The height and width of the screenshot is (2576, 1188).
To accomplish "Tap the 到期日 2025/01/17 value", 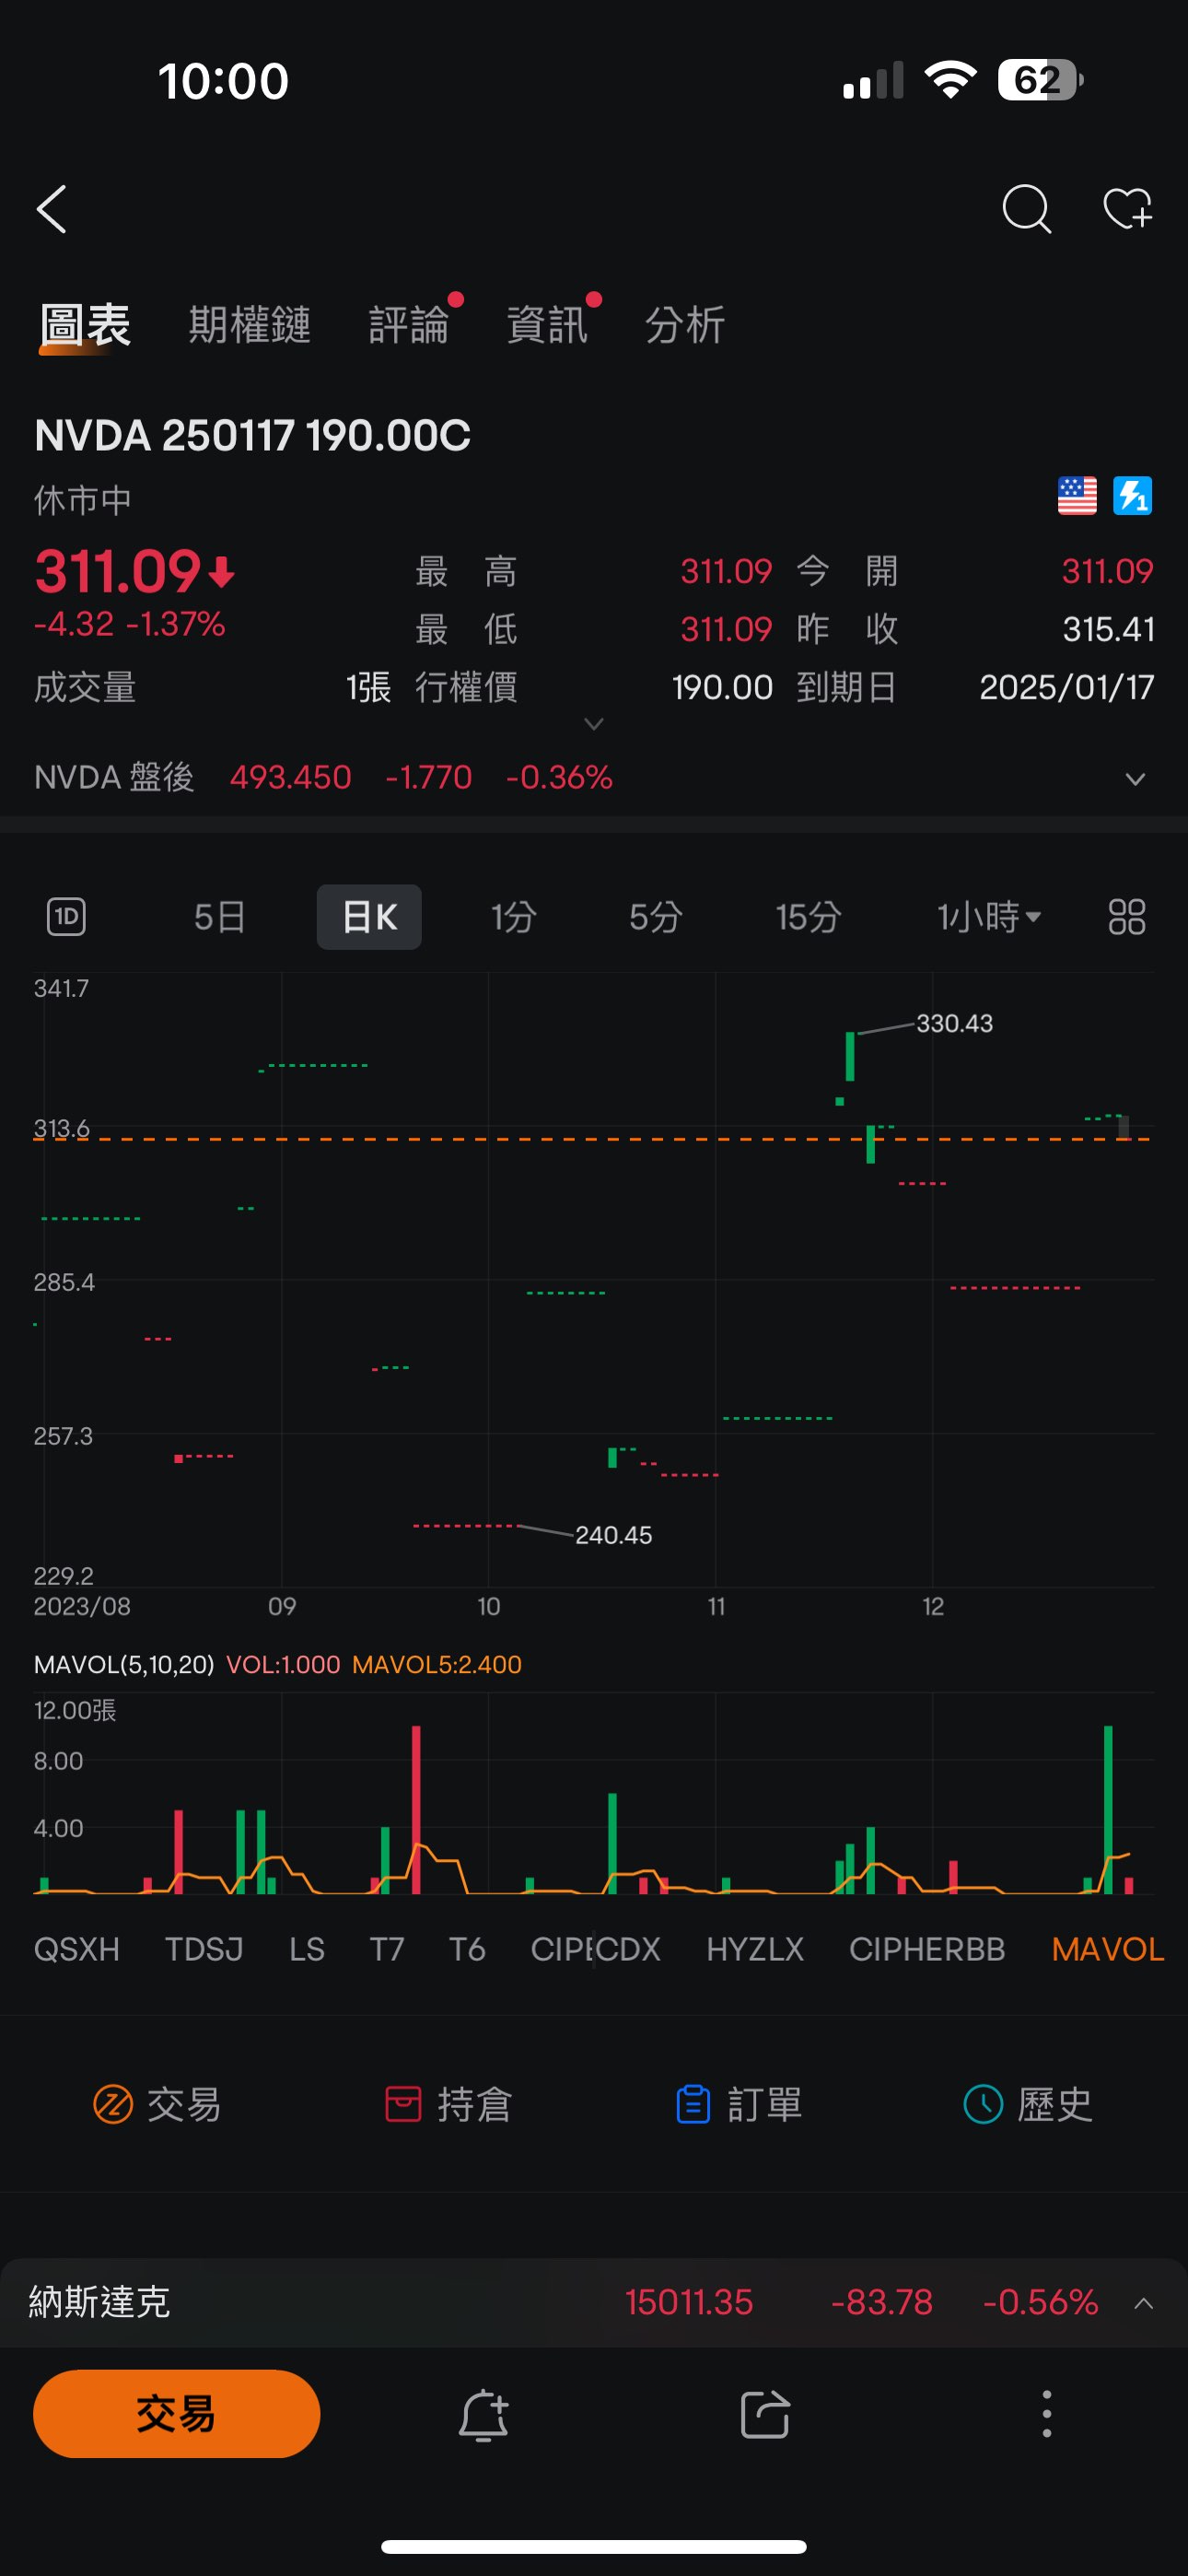I will [x=1067, y=687].
